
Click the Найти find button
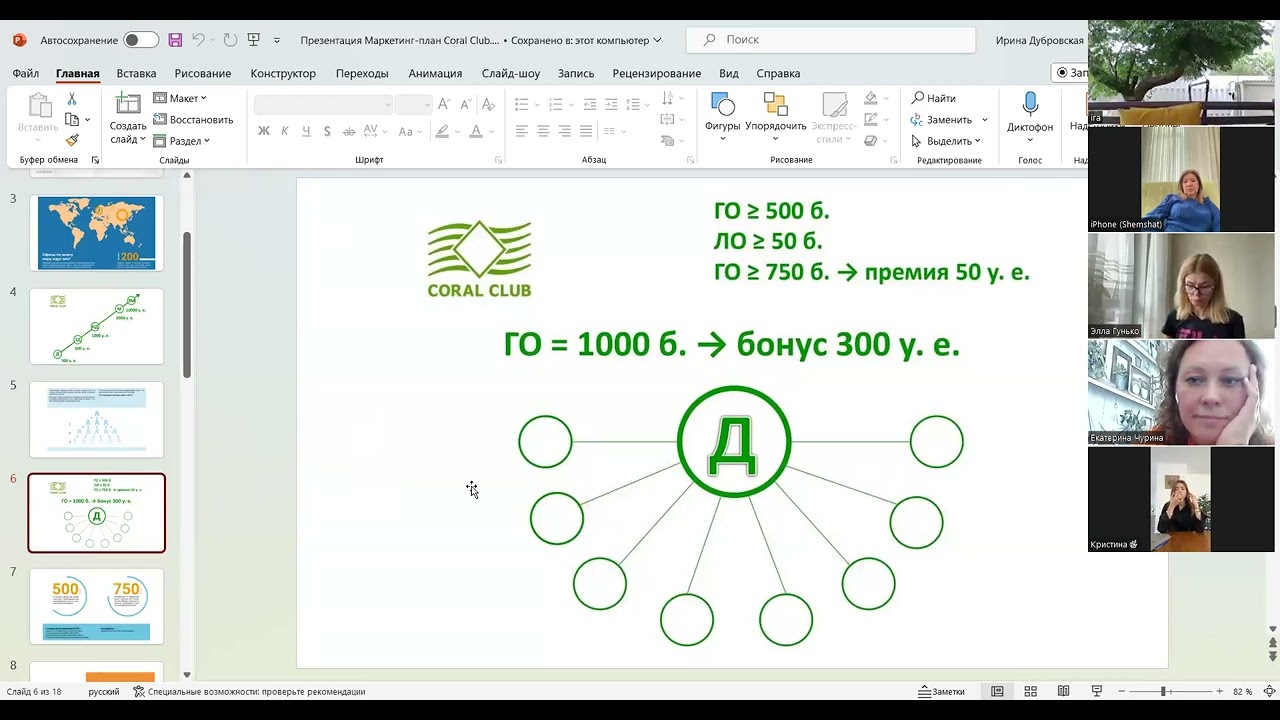[x=933, y=98]
